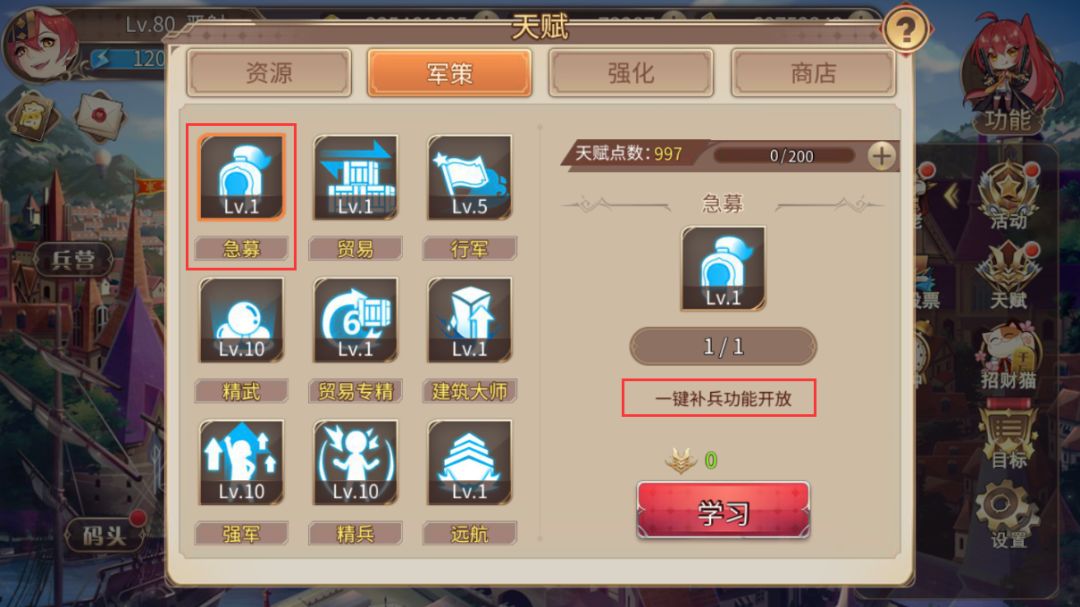Add talent points with the plus button
Viewport: 1080px width, 607px height.
881,156
